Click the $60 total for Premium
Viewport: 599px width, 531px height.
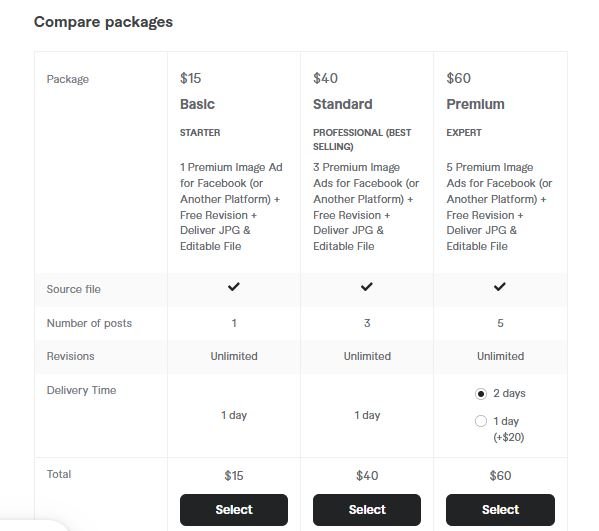click(500, 476)
